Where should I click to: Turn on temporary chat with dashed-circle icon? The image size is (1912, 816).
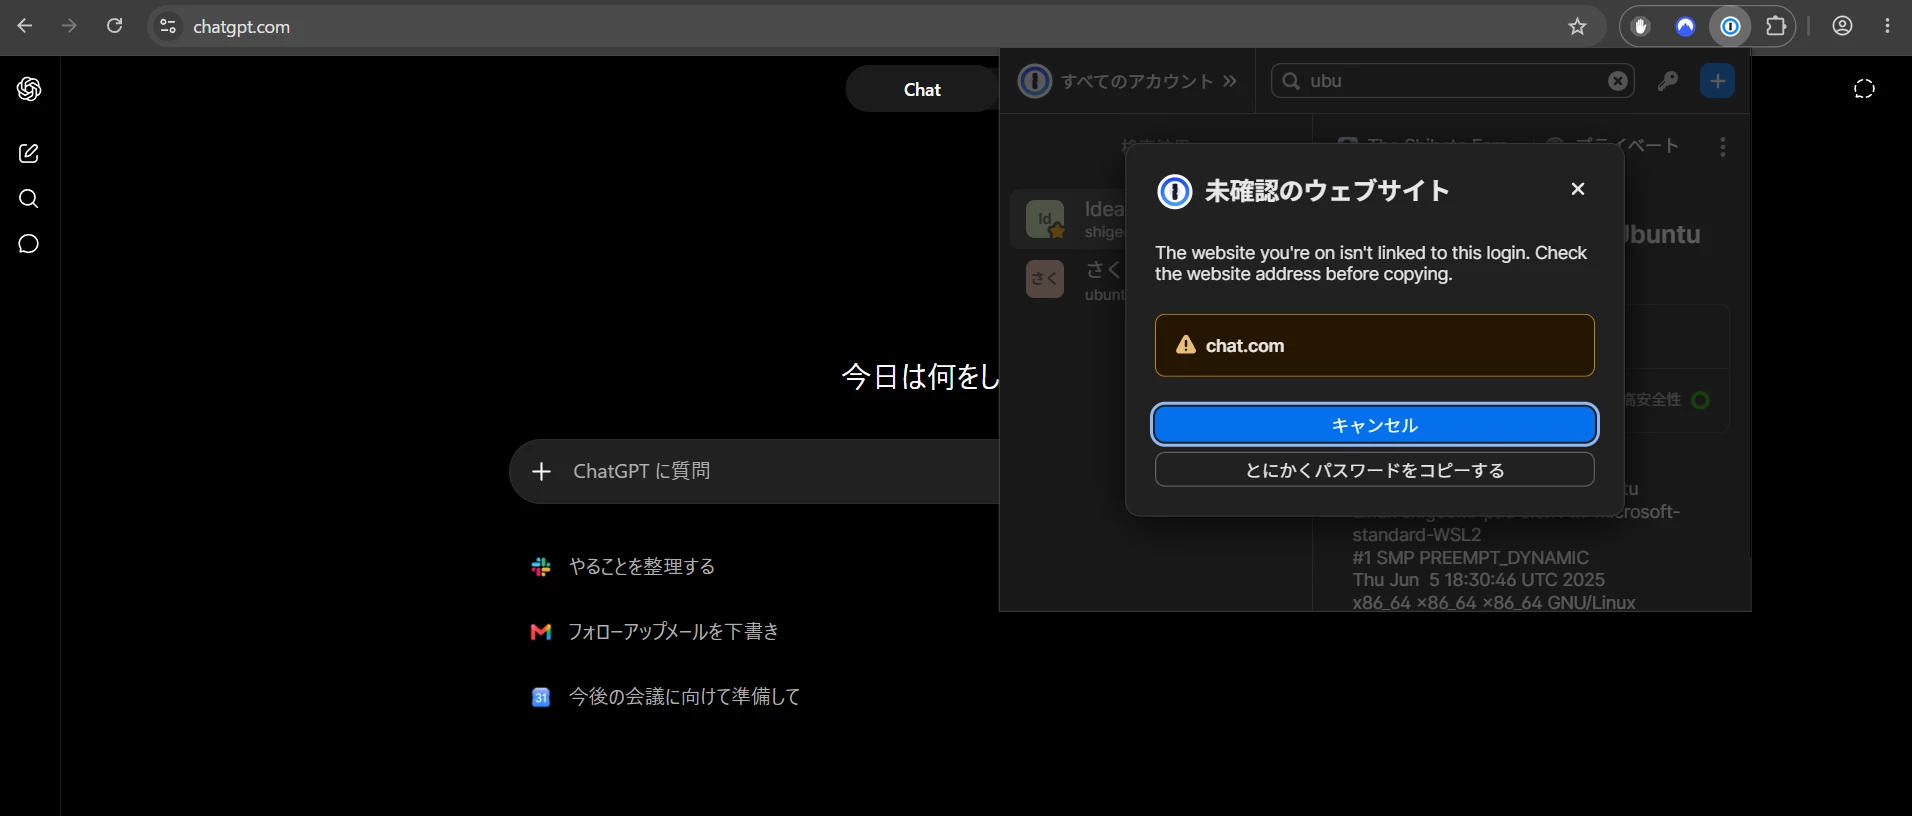tap(1864, 89)
